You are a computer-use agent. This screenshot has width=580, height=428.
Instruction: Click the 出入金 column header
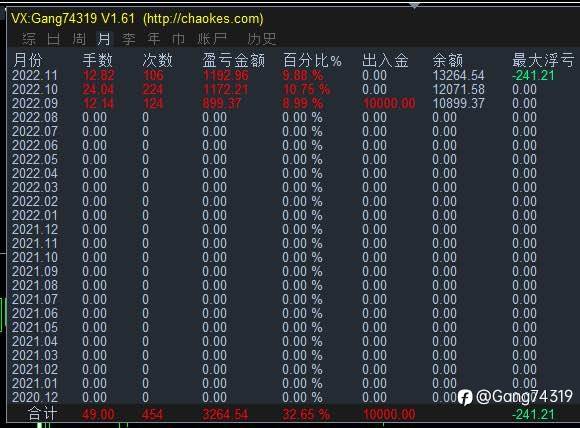click(385, 60)
